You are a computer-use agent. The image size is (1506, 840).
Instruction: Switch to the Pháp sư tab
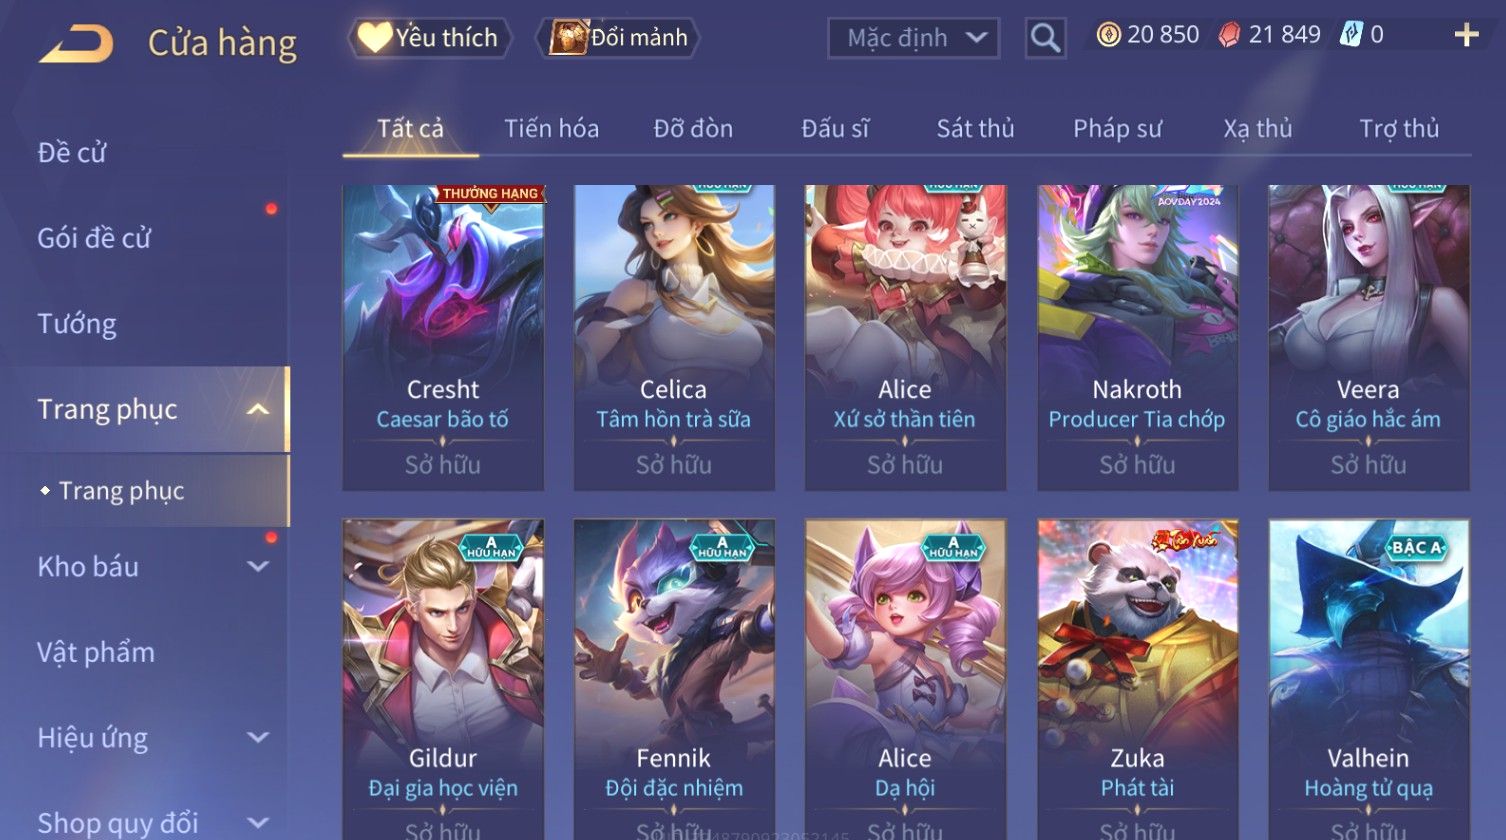click(1117, 129)
